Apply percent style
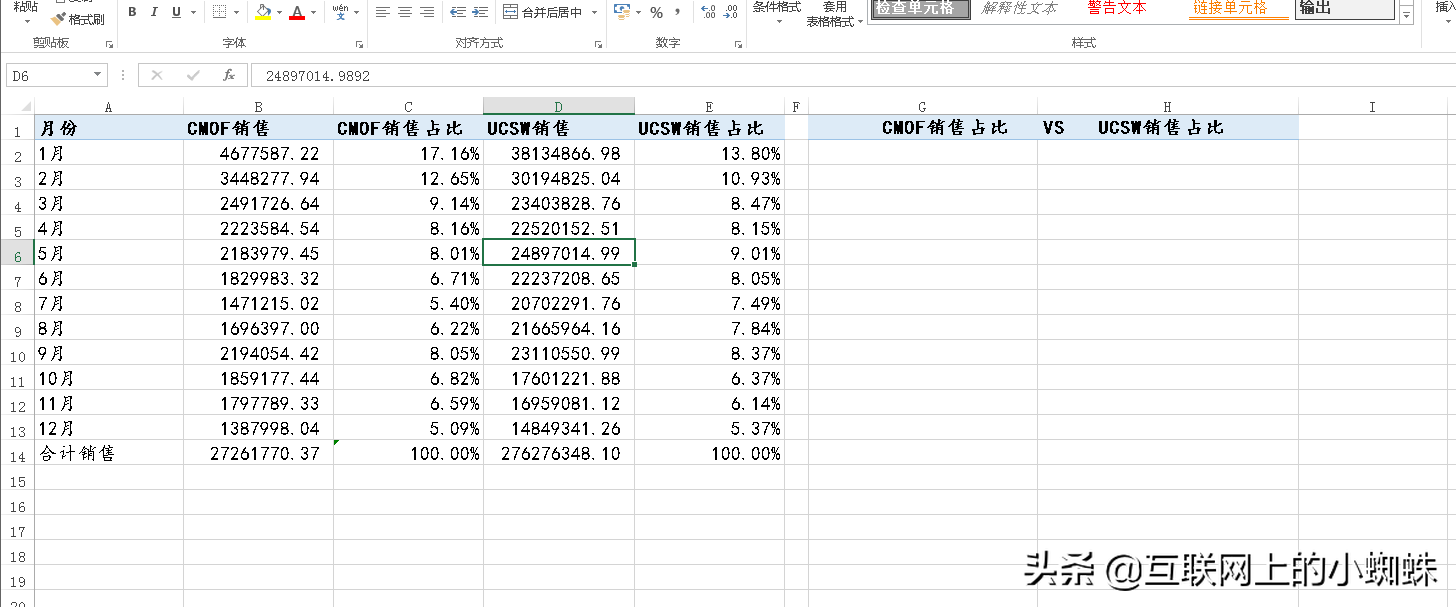 point(656,12)
